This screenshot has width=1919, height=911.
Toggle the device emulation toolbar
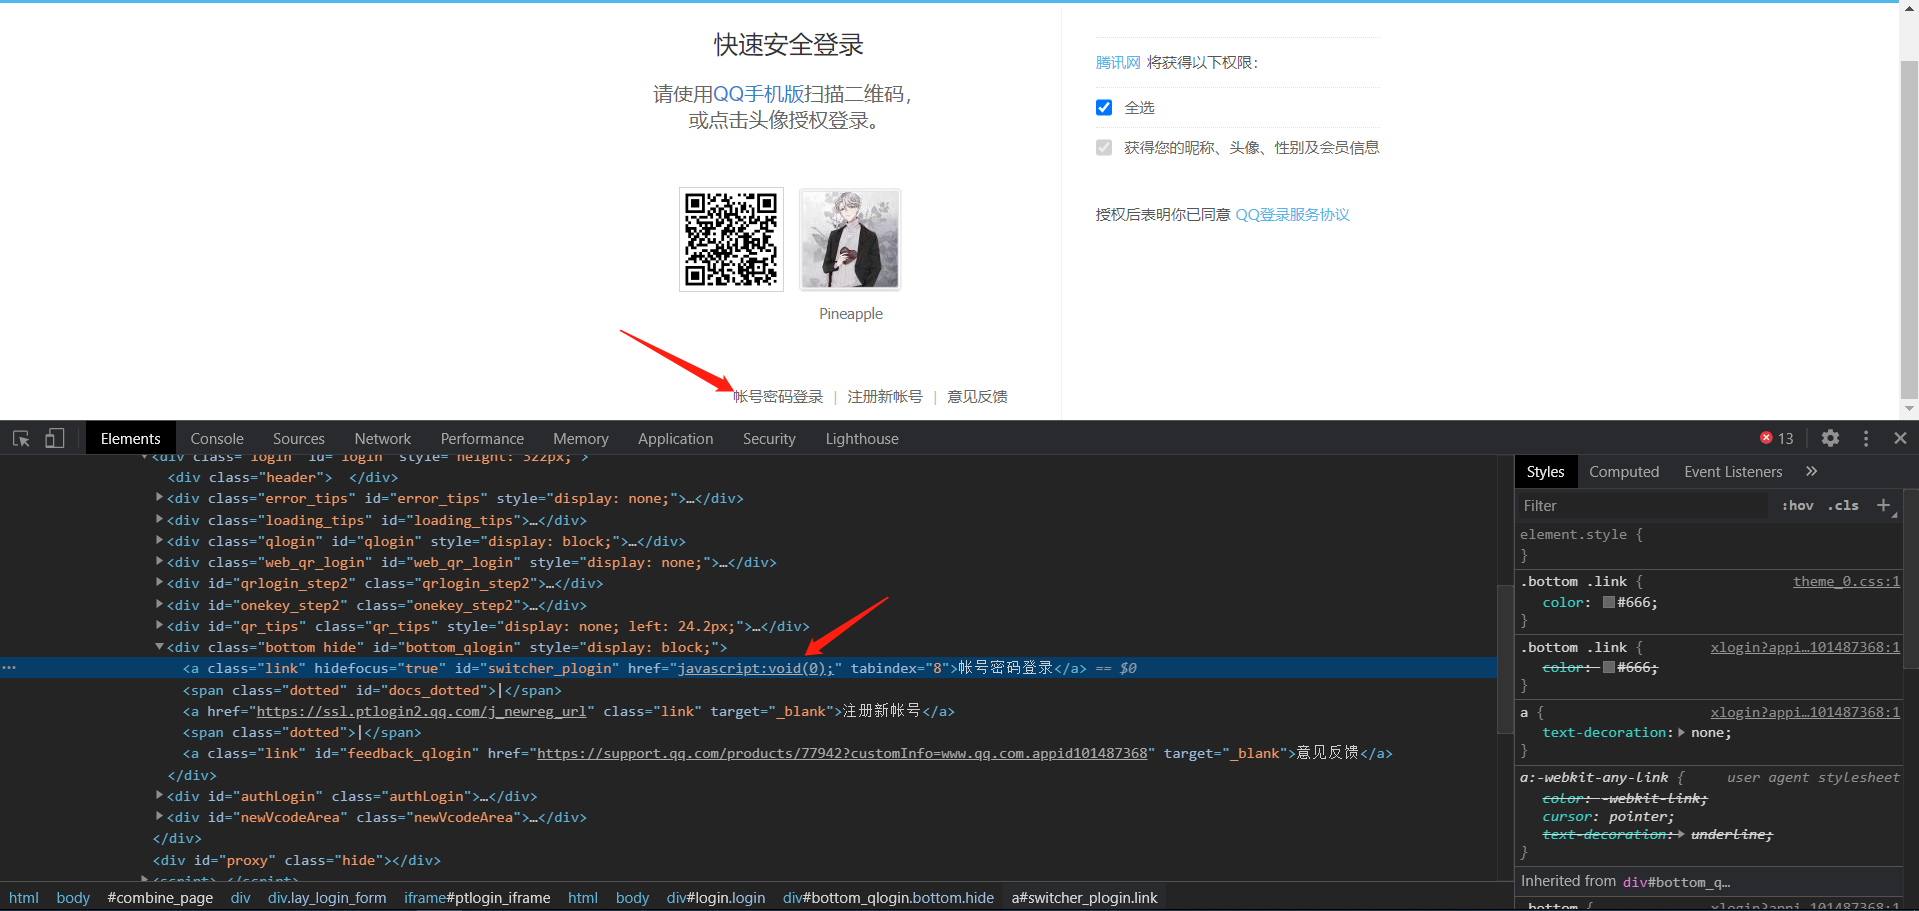click(x=55, y=438)
